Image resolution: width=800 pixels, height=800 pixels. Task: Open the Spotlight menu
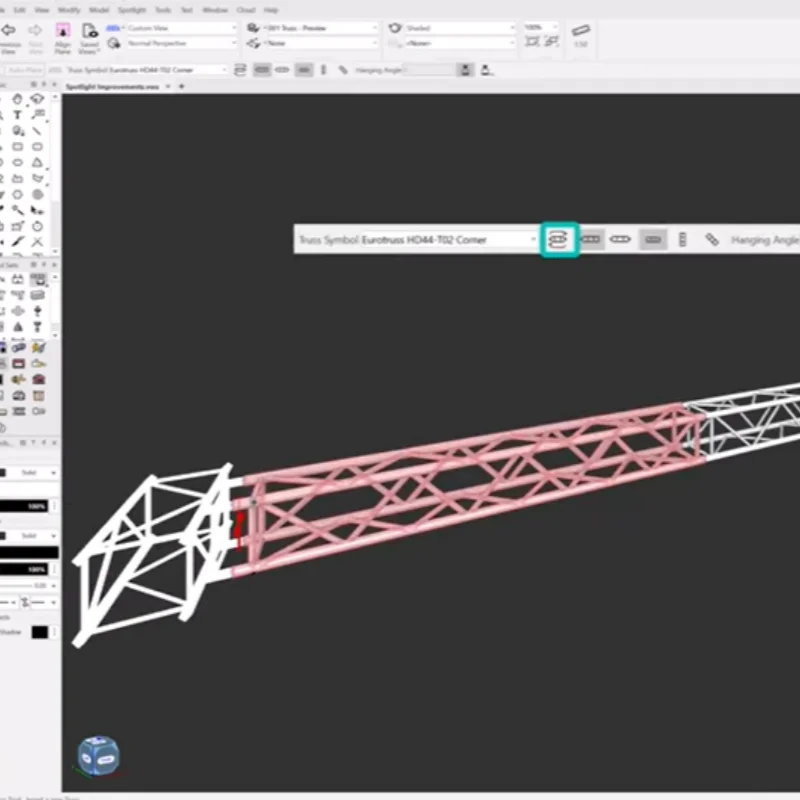coord(132,10)
